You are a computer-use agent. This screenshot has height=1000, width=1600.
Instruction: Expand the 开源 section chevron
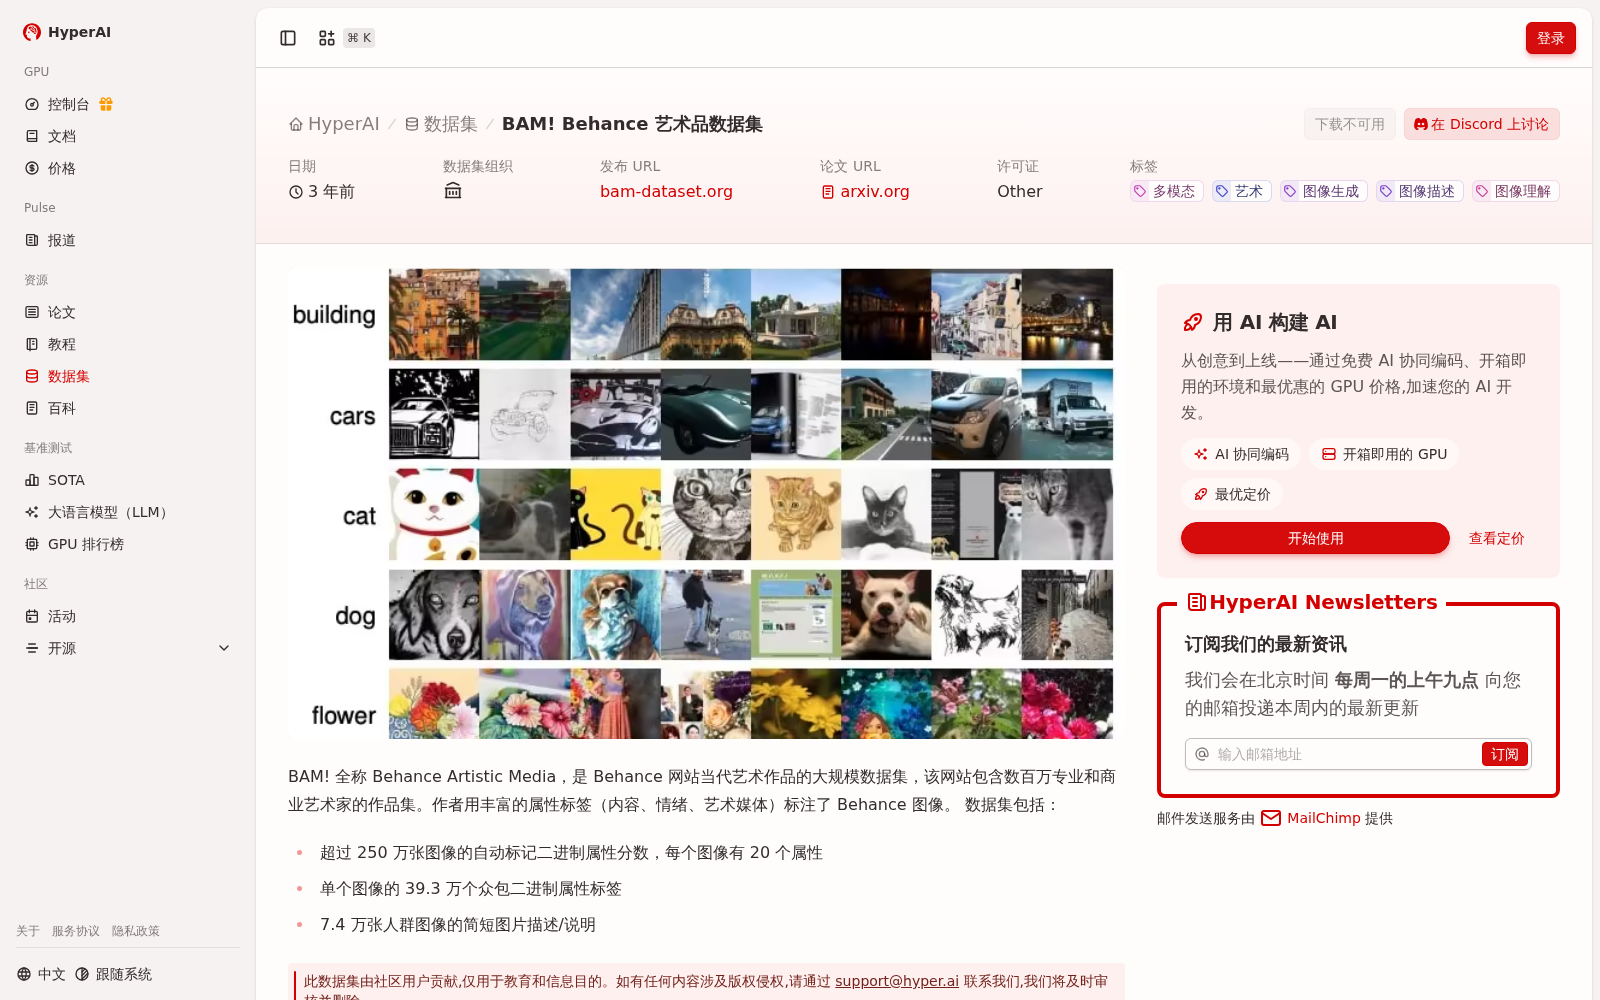pyautogui.click(x=224, y=648)
